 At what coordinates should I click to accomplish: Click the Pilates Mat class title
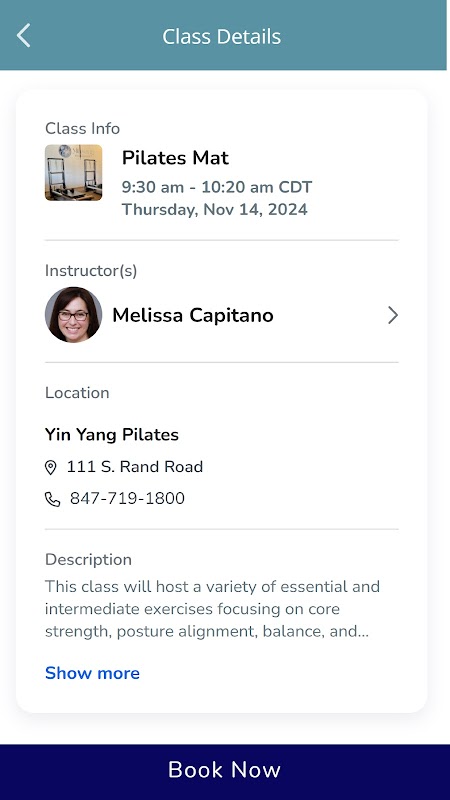[175, 158]
